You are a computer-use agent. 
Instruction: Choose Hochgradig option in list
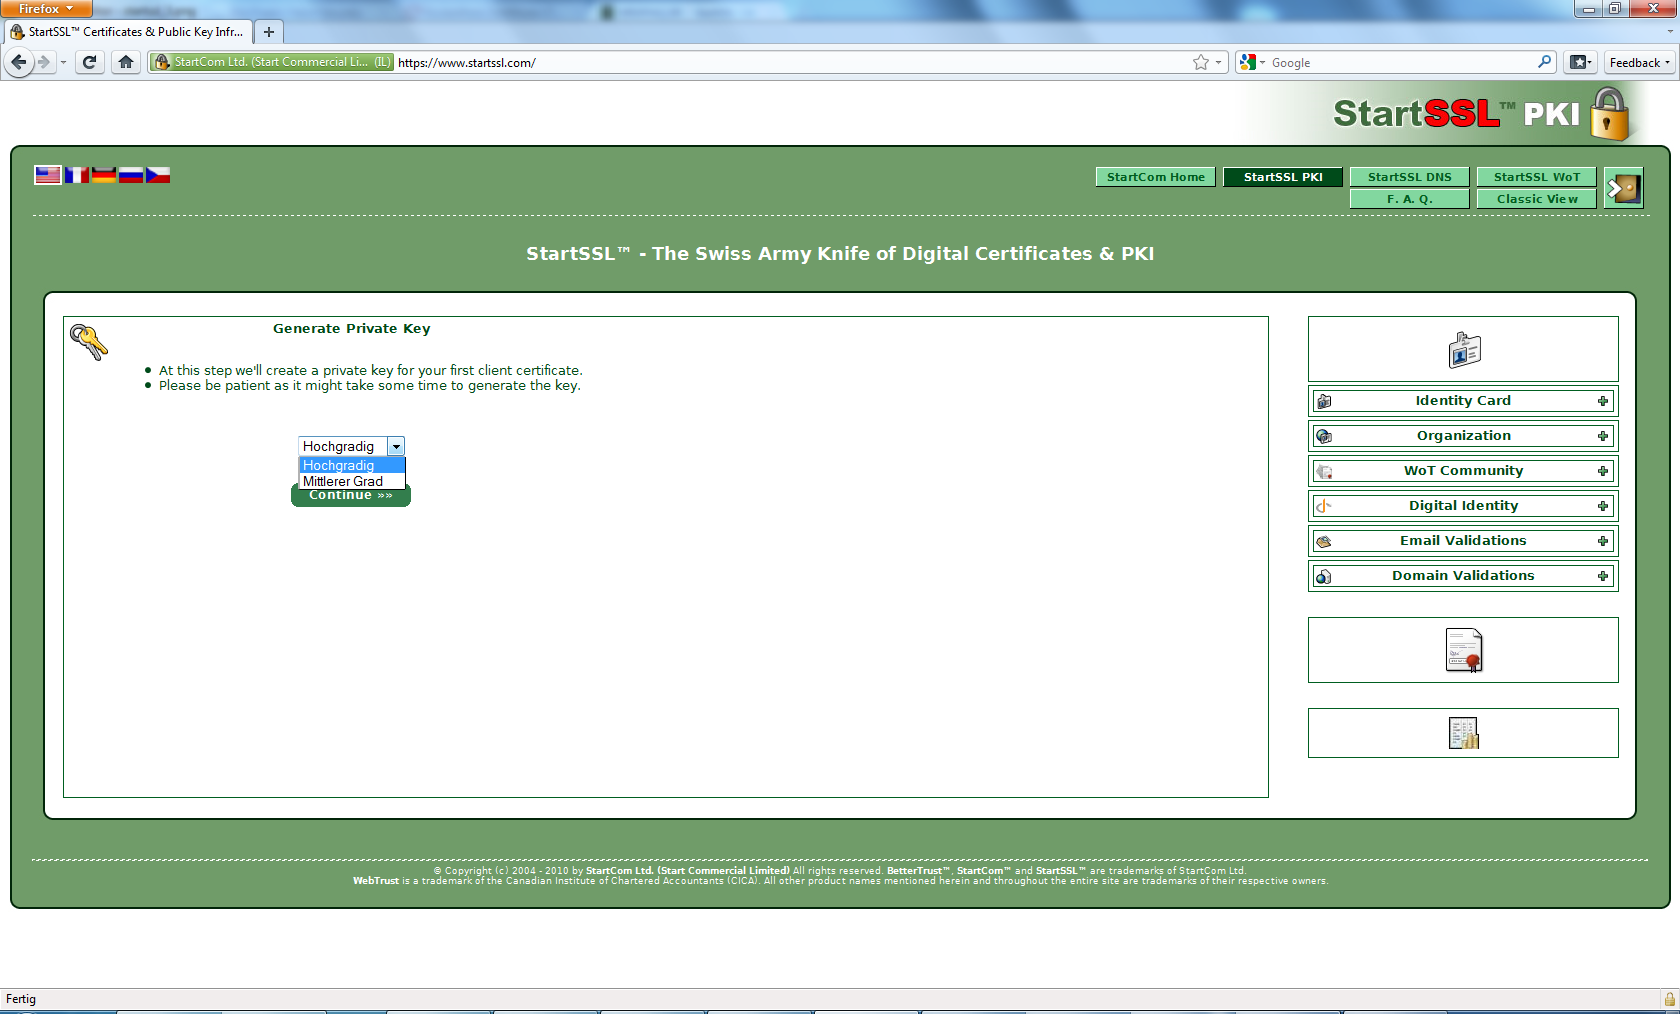click(352, 465)
